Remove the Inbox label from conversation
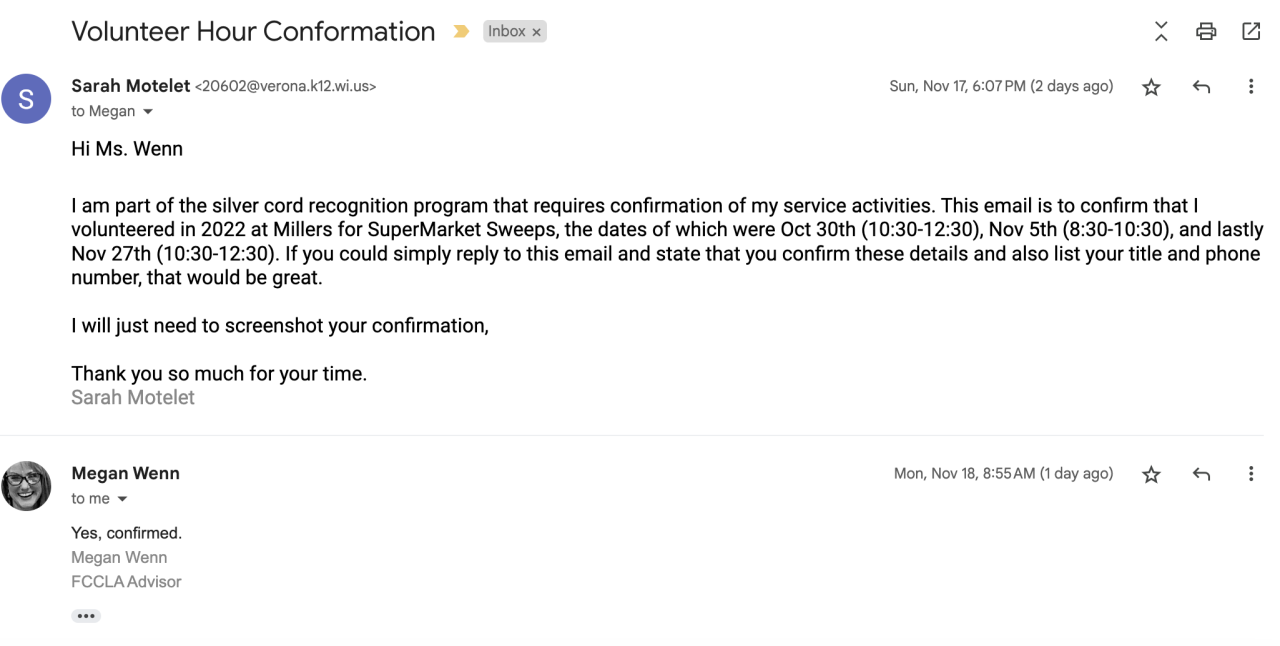 pos(537,32)
